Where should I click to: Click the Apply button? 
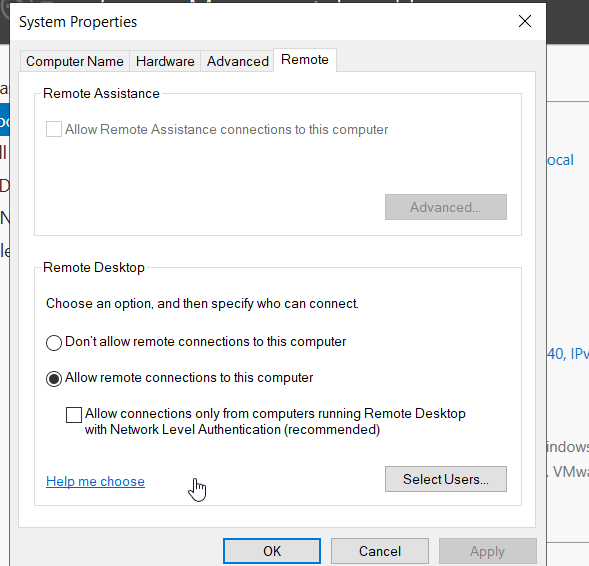click(x=487, y=551)
